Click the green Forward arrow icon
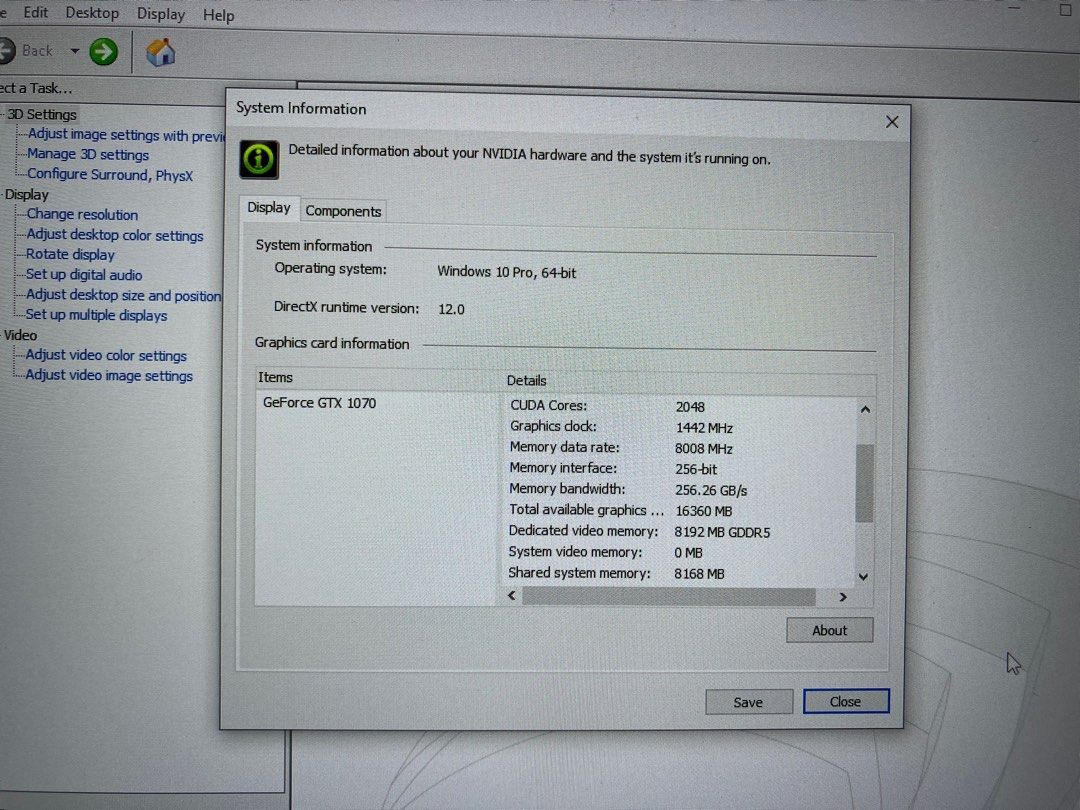This screenshot has height=810, width=1080. pyautogui.click(x=103, y=51)
